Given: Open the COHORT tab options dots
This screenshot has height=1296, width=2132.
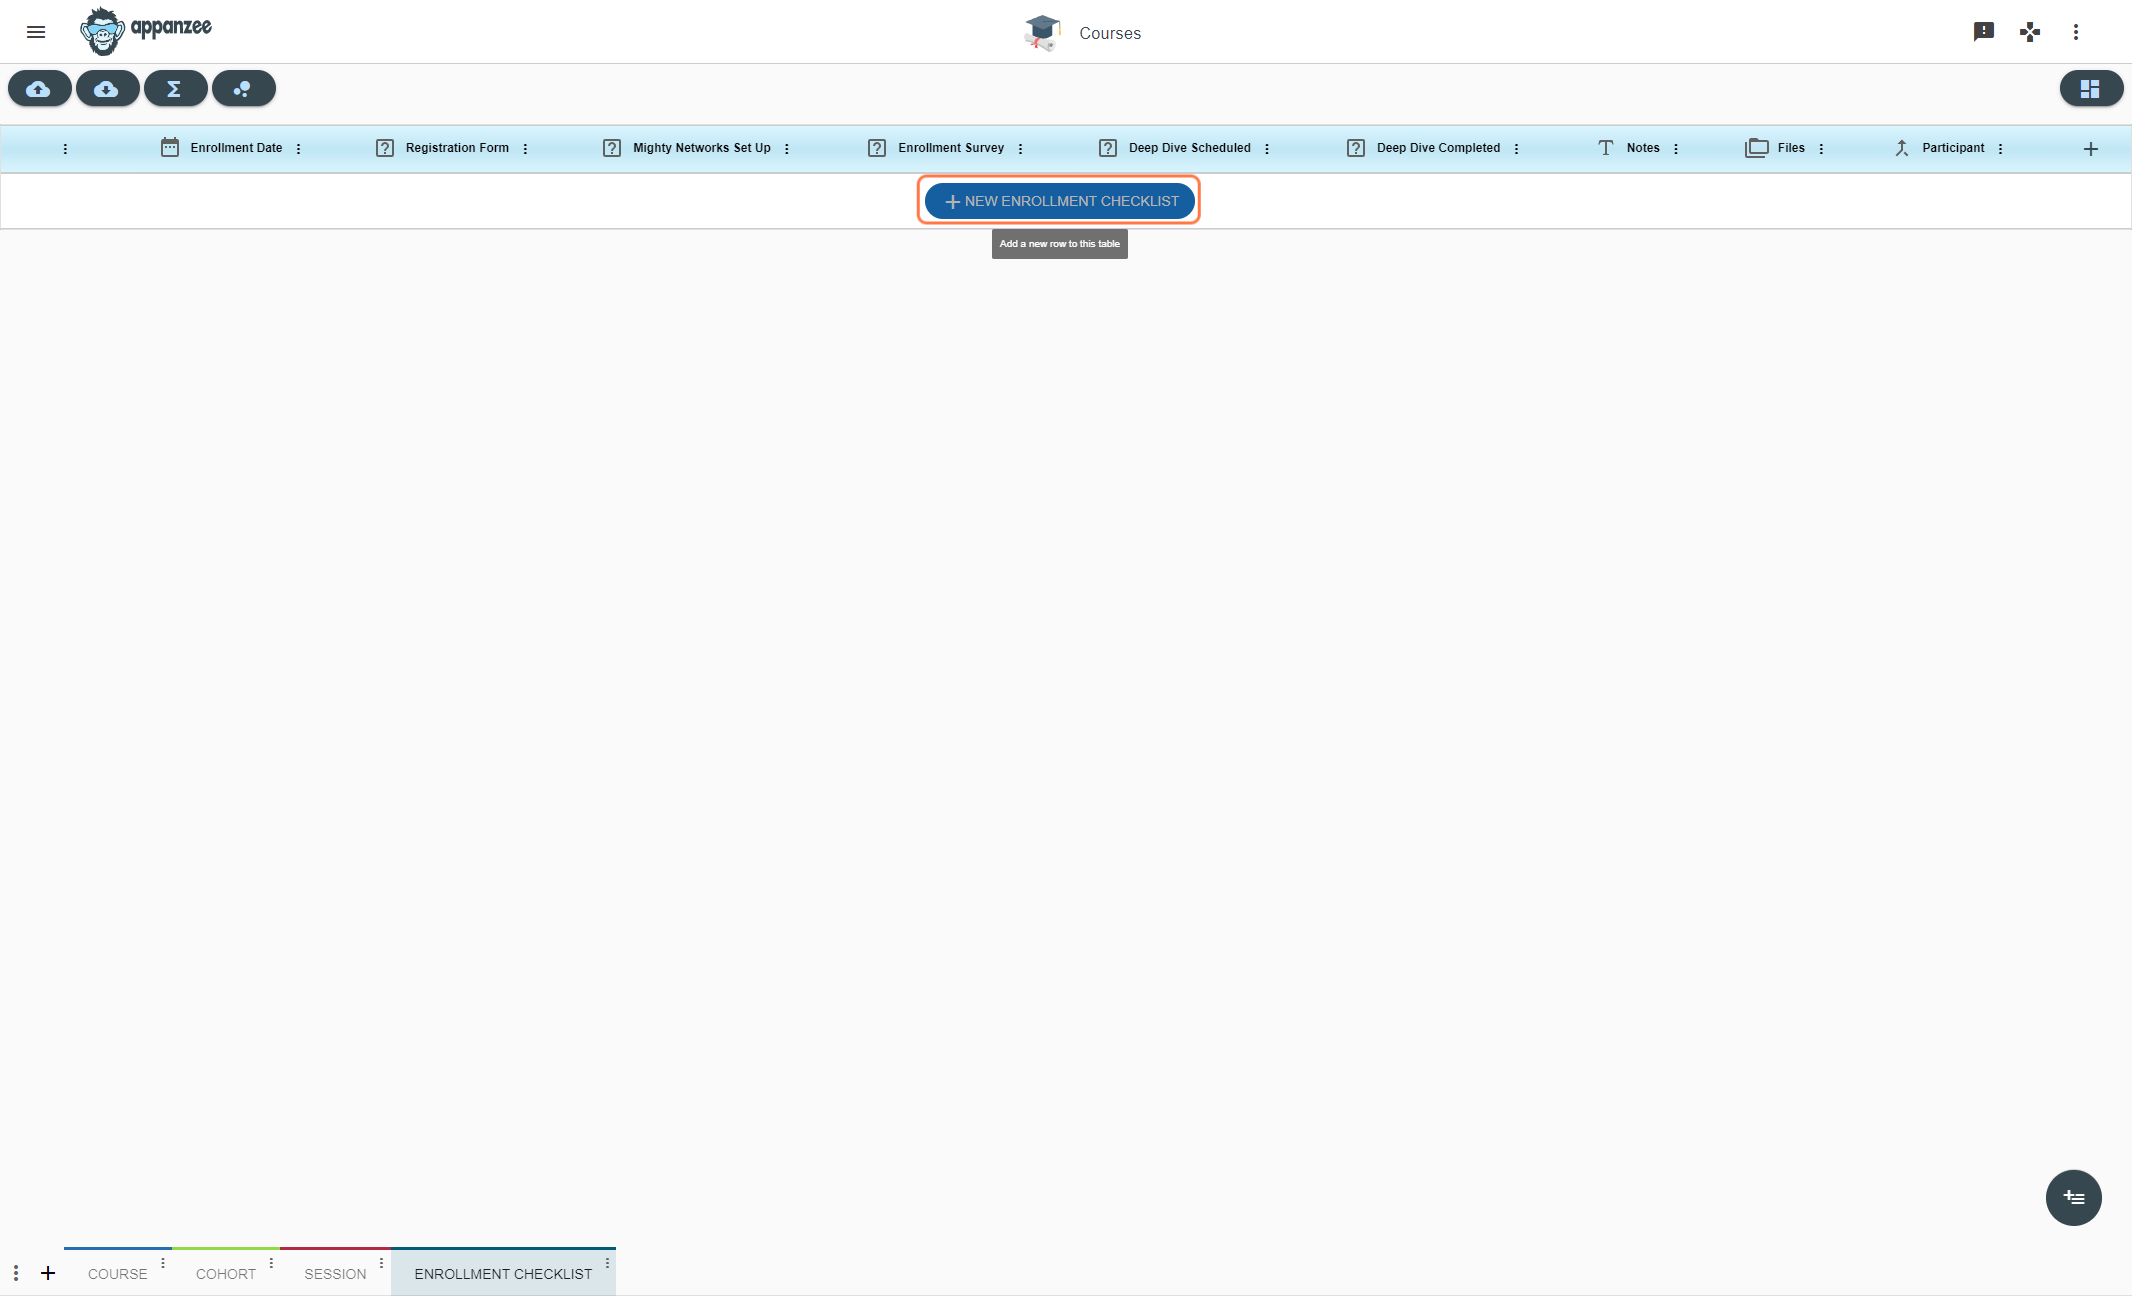Looking at the screenshot, I should coord(271,1263).
